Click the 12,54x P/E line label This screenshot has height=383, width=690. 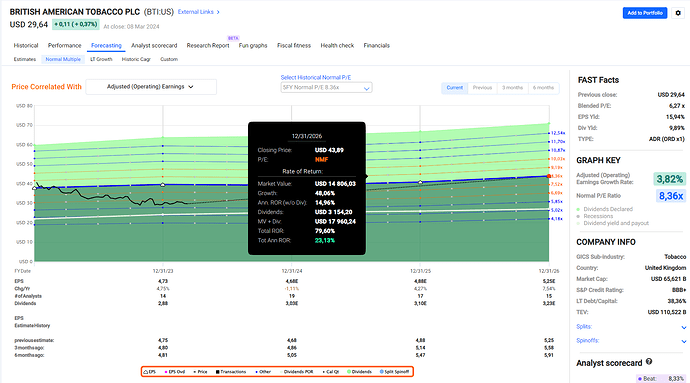pyautogui.click(x=558, y=133)
